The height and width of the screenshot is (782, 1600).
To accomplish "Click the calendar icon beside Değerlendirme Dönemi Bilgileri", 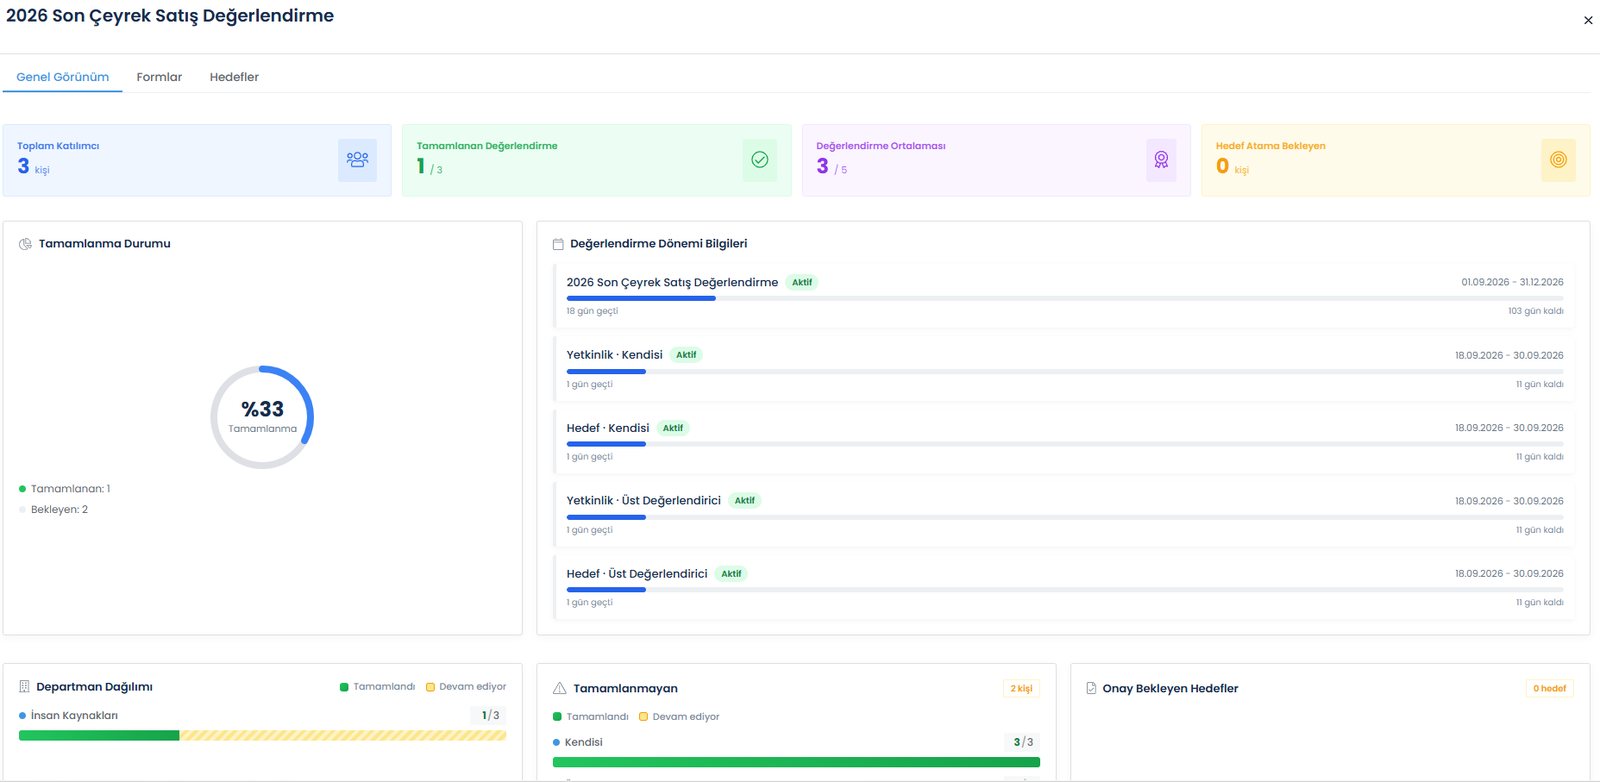I will (558, 244).
